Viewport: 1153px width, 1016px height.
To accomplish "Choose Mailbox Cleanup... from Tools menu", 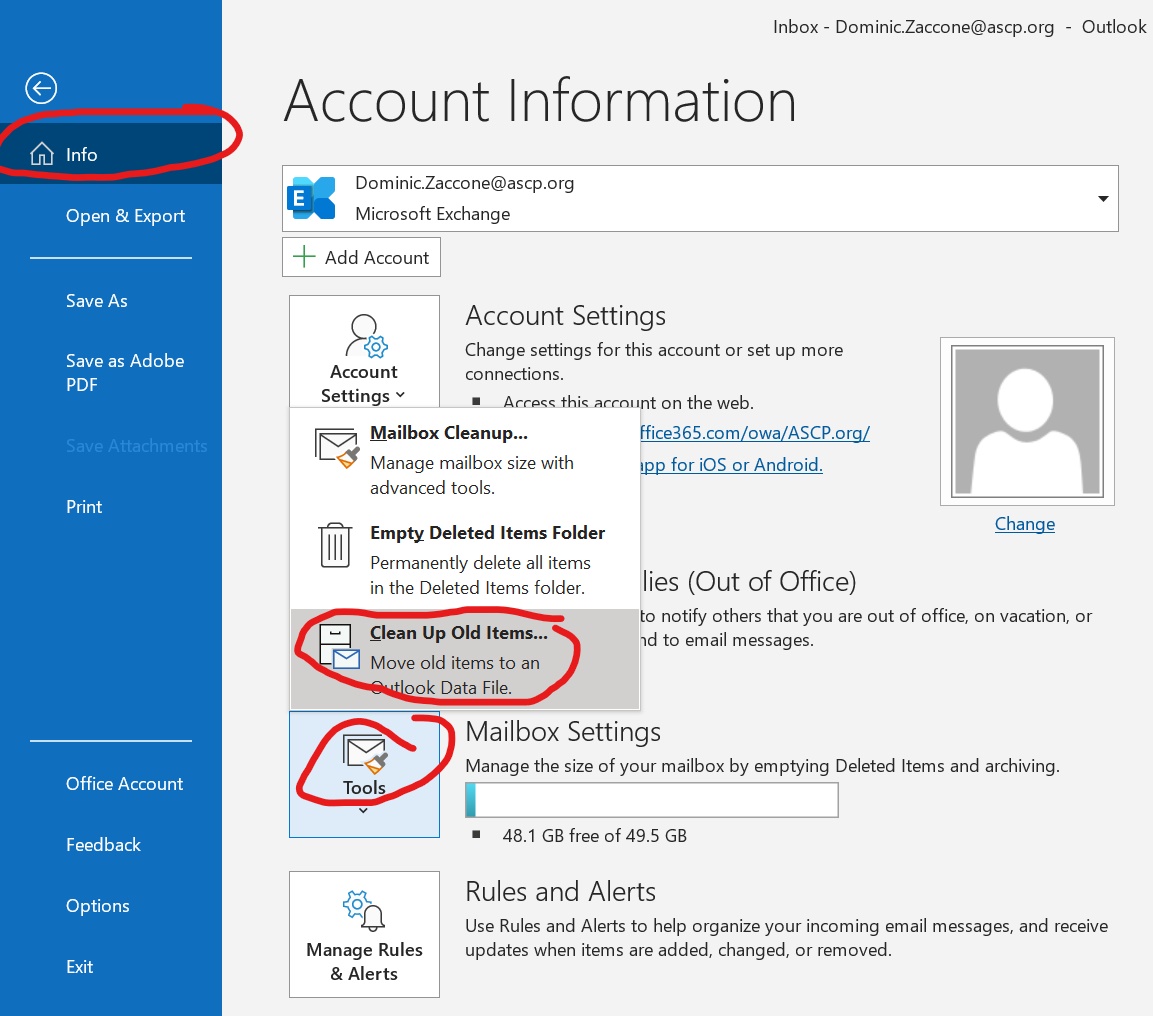I will click(x=465, y=459).
